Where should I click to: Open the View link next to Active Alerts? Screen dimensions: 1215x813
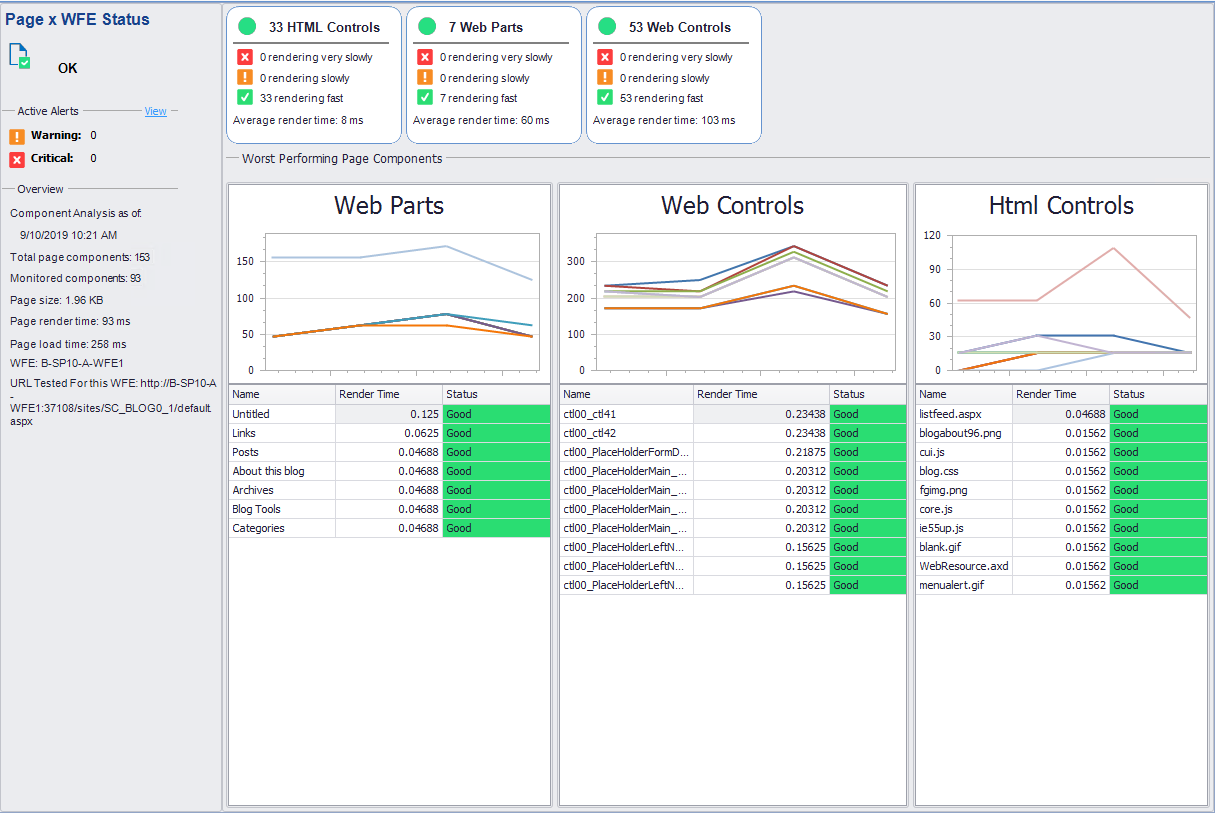[x=155, y=111]
